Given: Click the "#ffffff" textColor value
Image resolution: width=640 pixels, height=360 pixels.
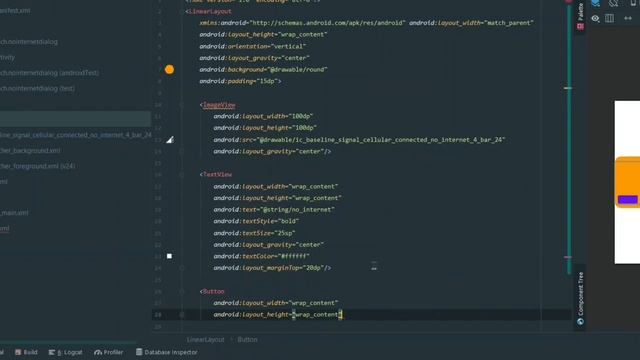Looking at the screenshot, I should point(295,256).
